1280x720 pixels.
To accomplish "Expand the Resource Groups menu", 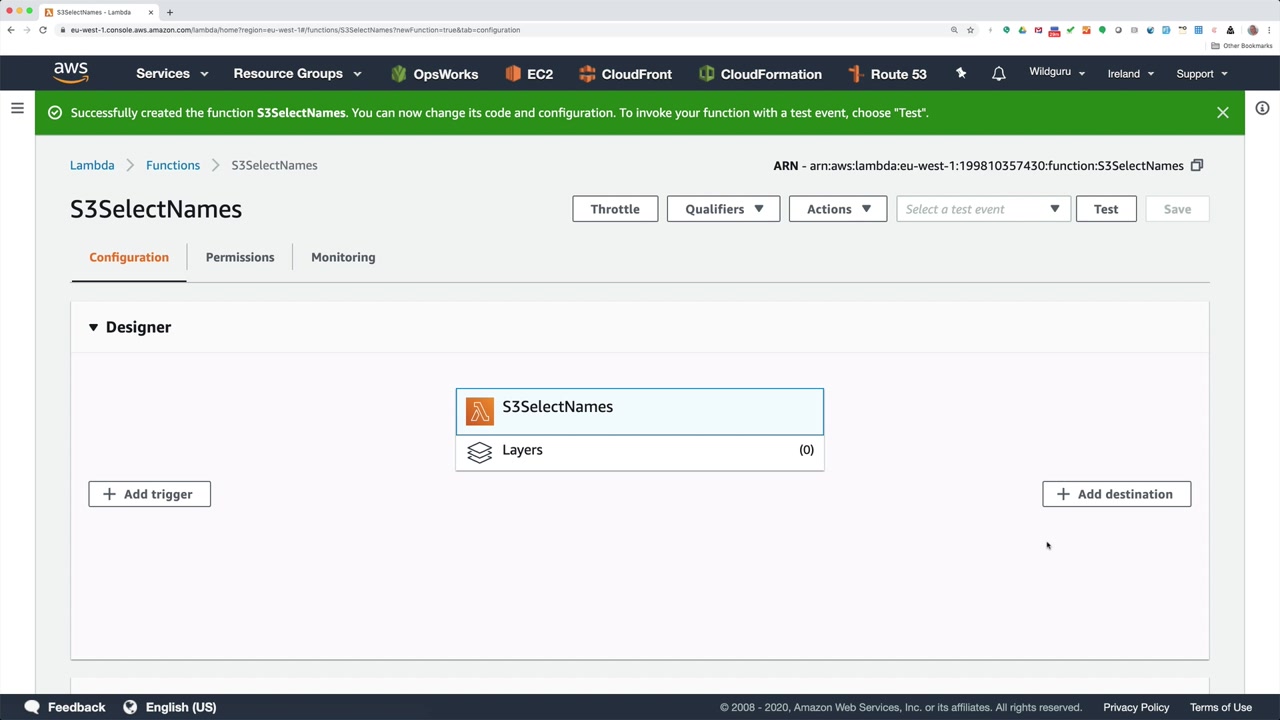I will 297,74.
